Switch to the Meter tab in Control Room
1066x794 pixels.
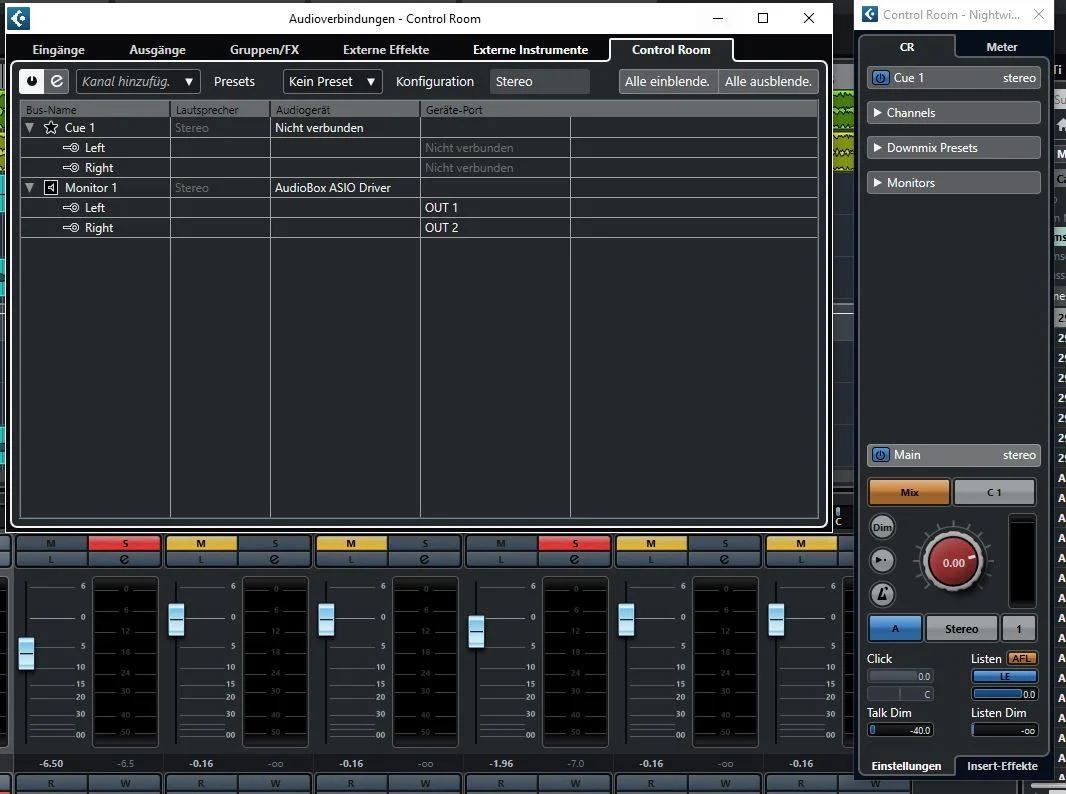1001,47
